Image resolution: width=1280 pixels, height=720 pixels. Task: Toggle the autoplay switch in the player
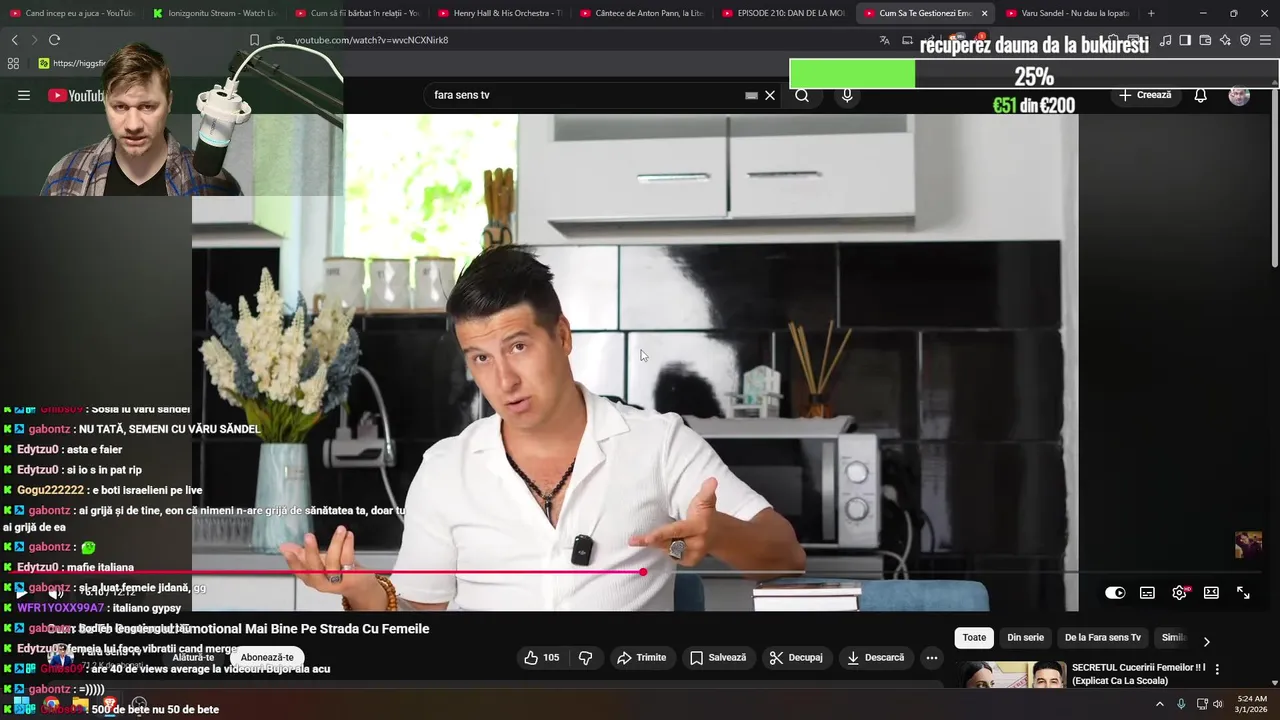tap(1115, 592)
